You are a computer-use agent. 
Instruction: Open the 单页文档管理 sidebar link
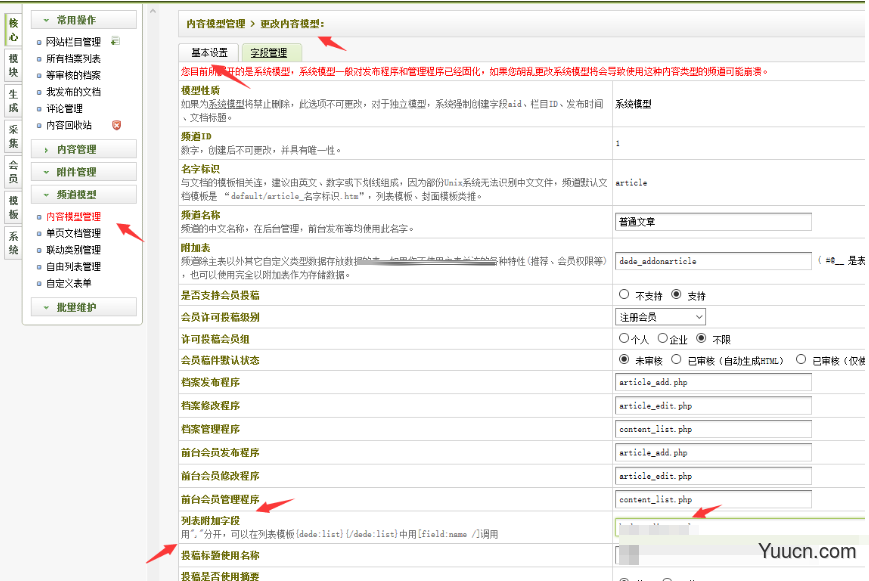[73, 233]
